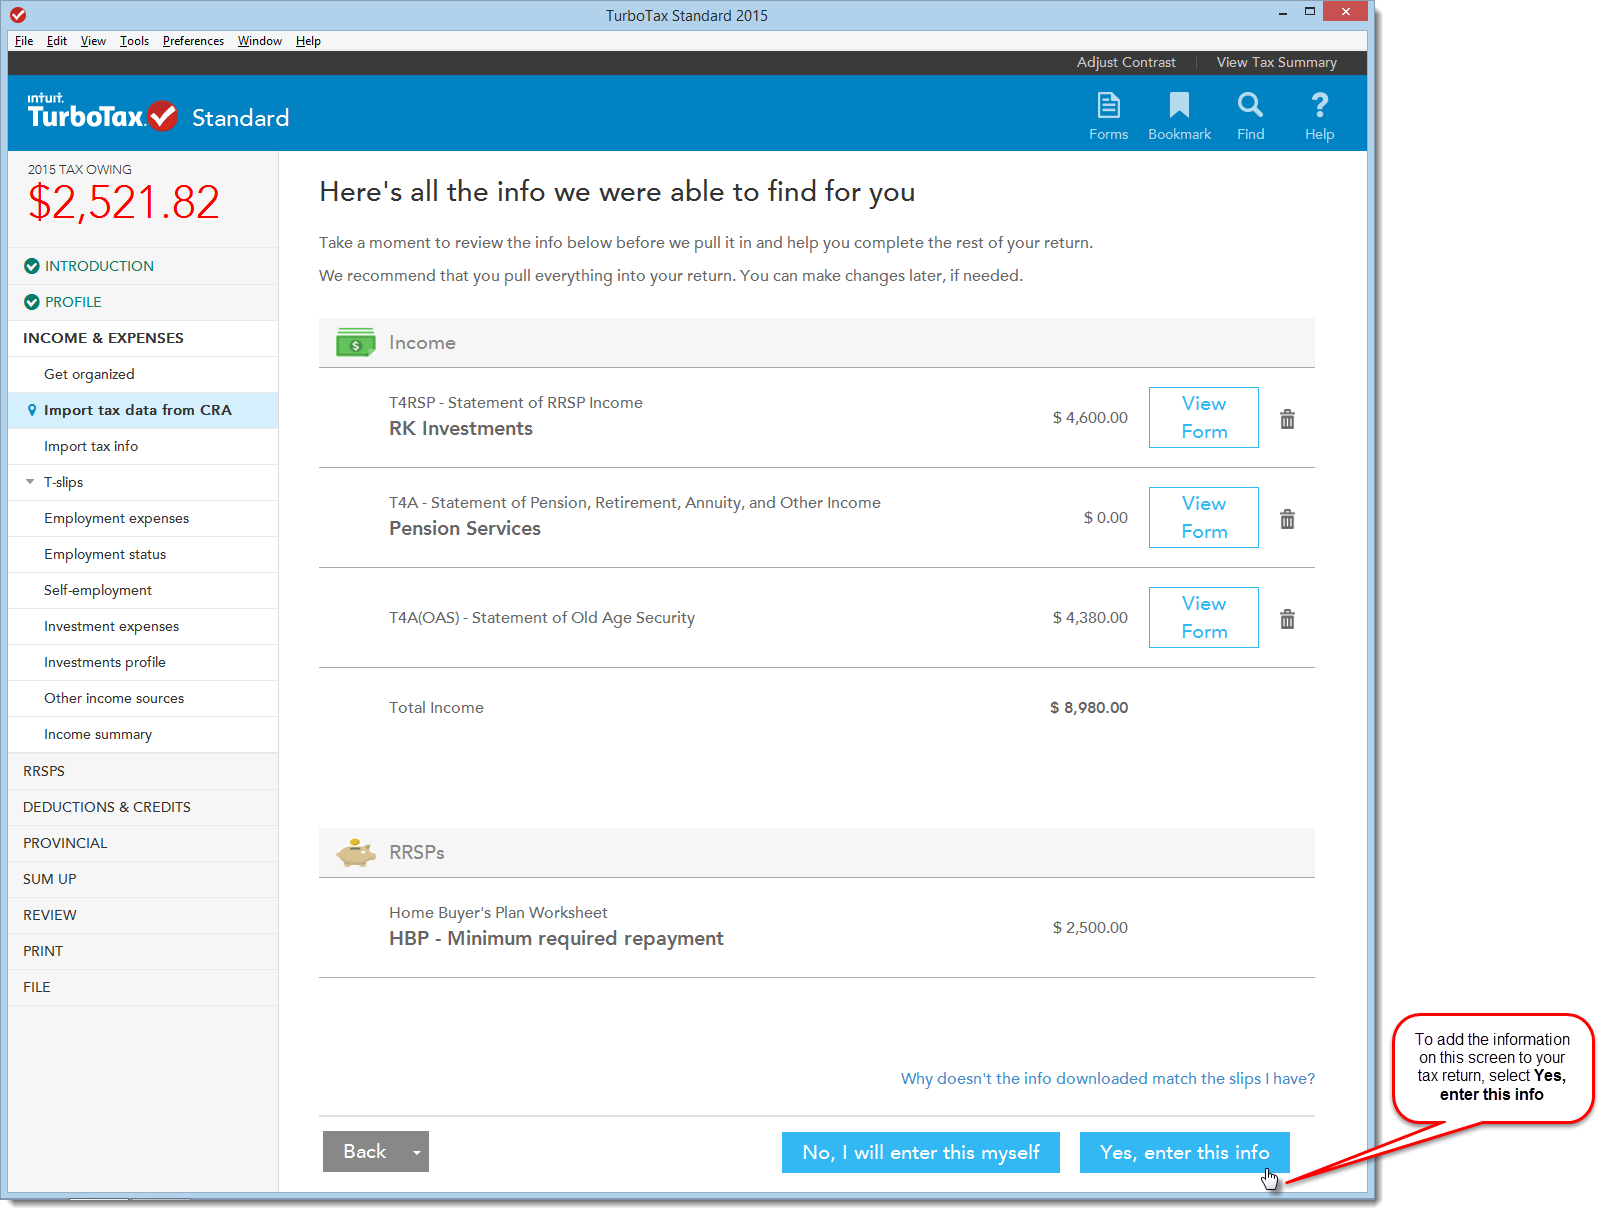Viewport: 1600px width, 1215px height.
Task: Open Self-employment step
Action: pos(143,590)
